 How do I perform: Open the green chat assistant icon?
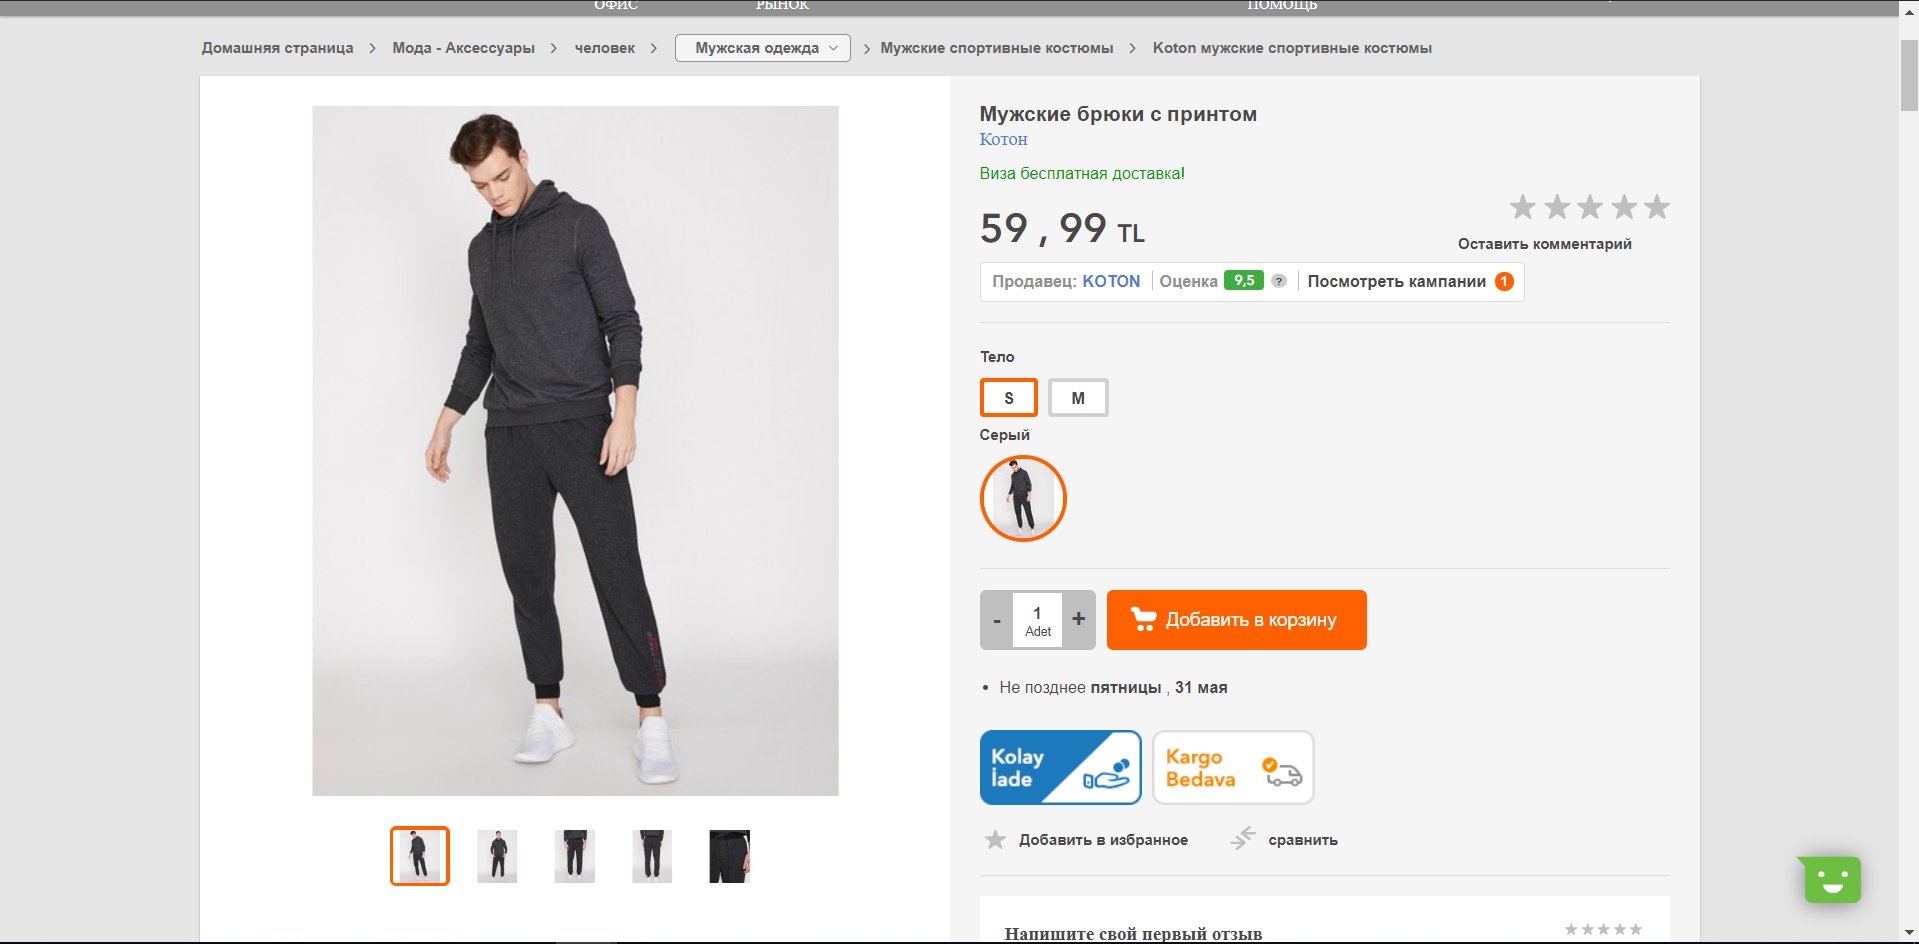[x=1832, y=880]
